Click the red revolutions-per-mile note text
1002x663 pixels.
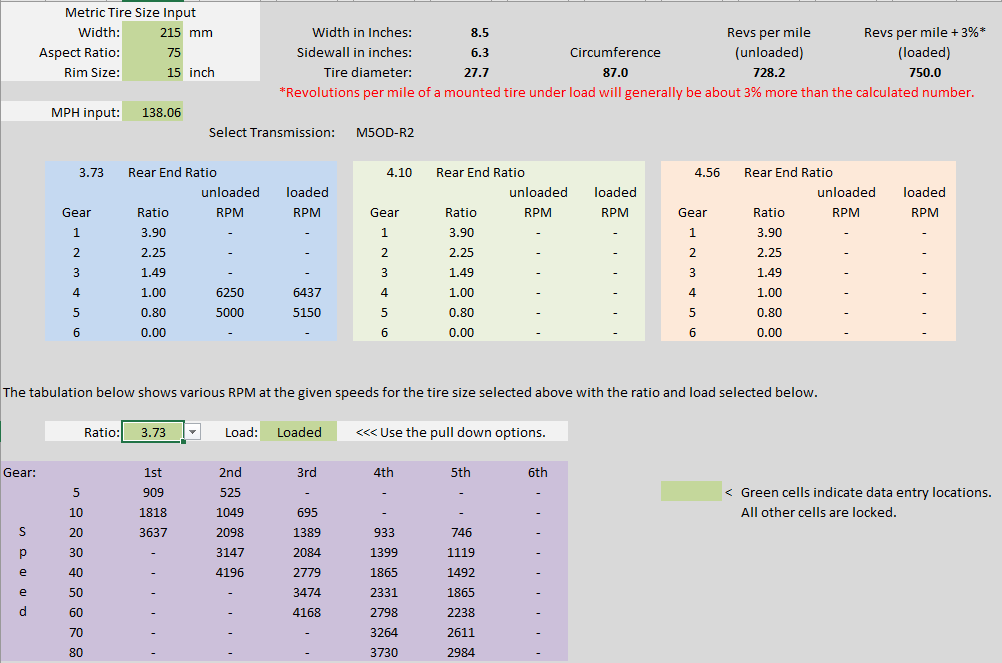coord(627,93)
